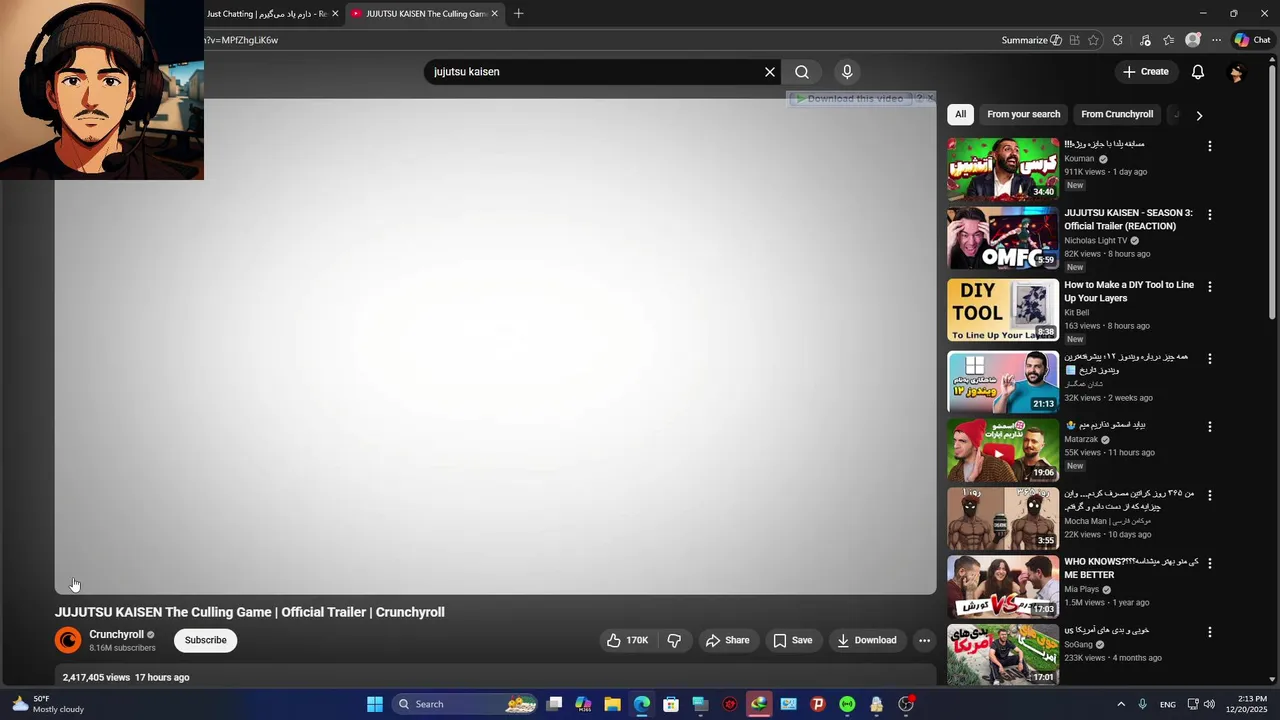Screen dimensions: 1280x720
Task: Open the weather widget on taskbar
Action: [48, 704]
